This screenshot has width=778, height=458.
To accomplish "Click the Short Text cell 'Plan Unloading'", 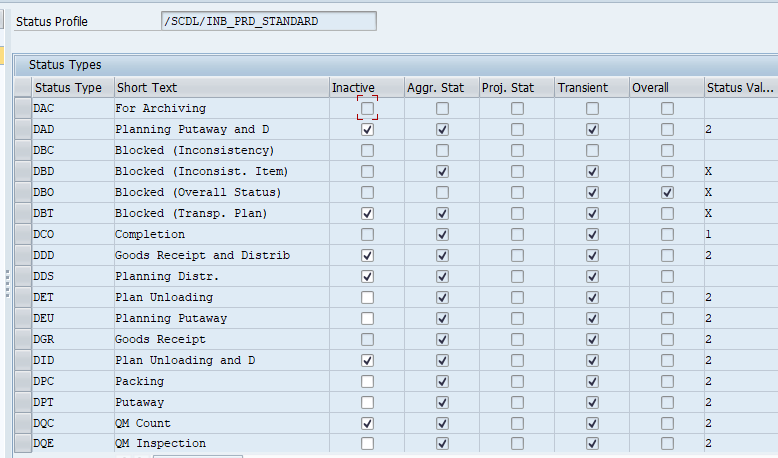I will click(164, 297).
